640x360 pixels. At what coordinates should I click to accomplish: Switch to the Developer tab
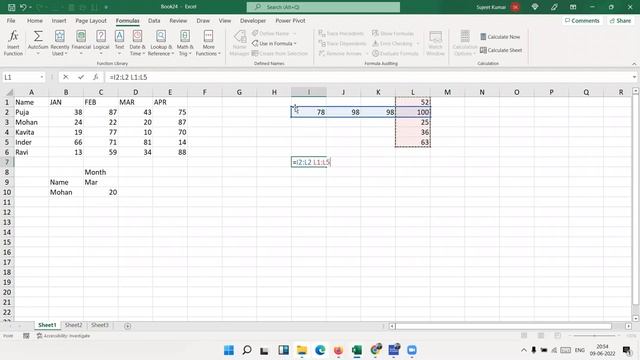point(253,20)
